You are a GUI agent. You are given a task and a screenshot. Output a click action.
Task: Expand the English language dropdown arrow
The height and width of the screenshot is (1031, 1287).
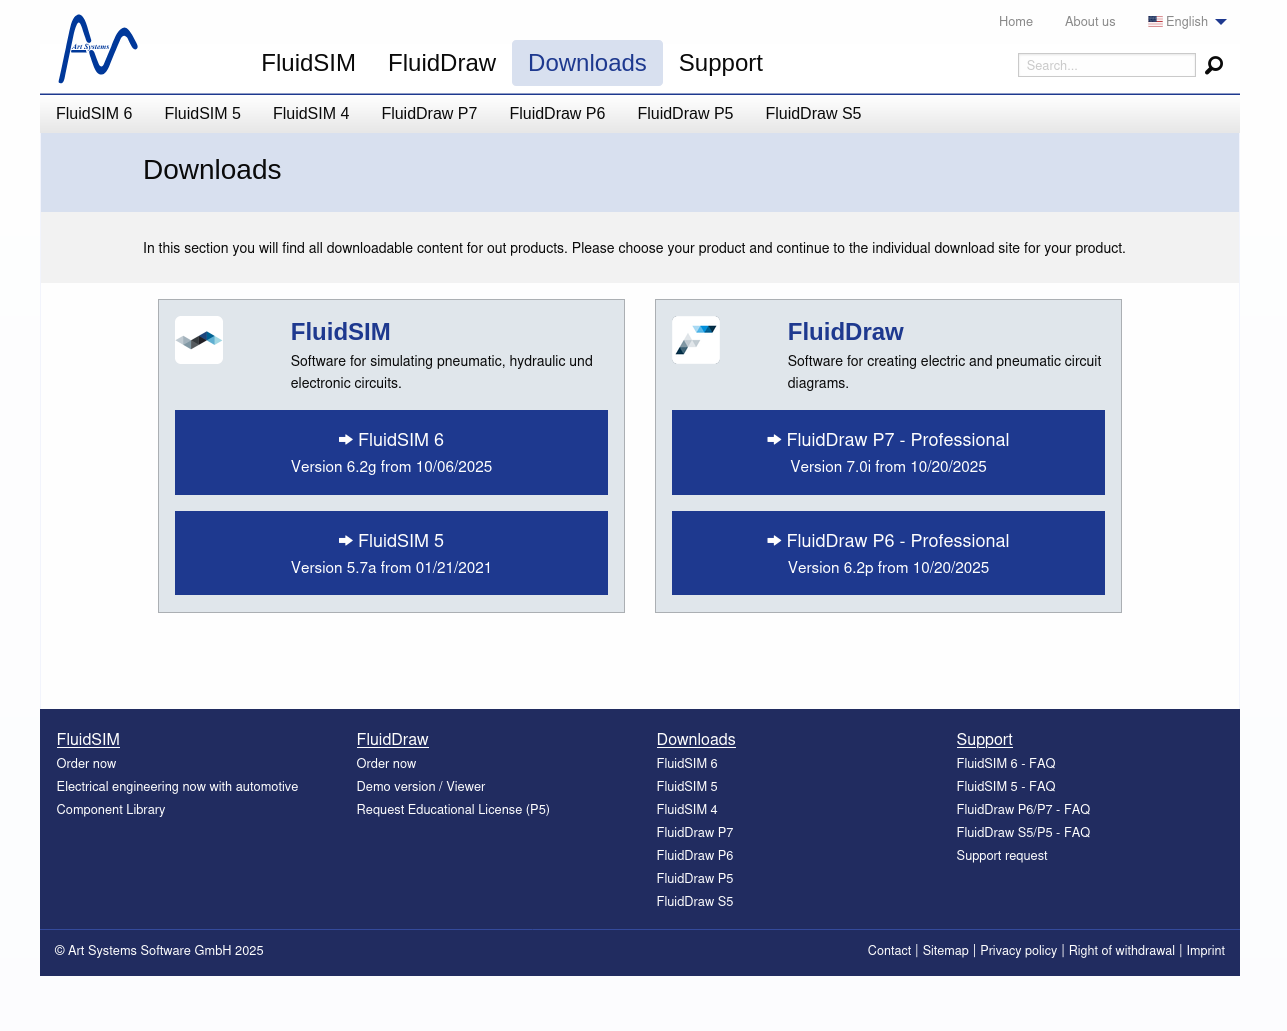[x=1221, y=22]
